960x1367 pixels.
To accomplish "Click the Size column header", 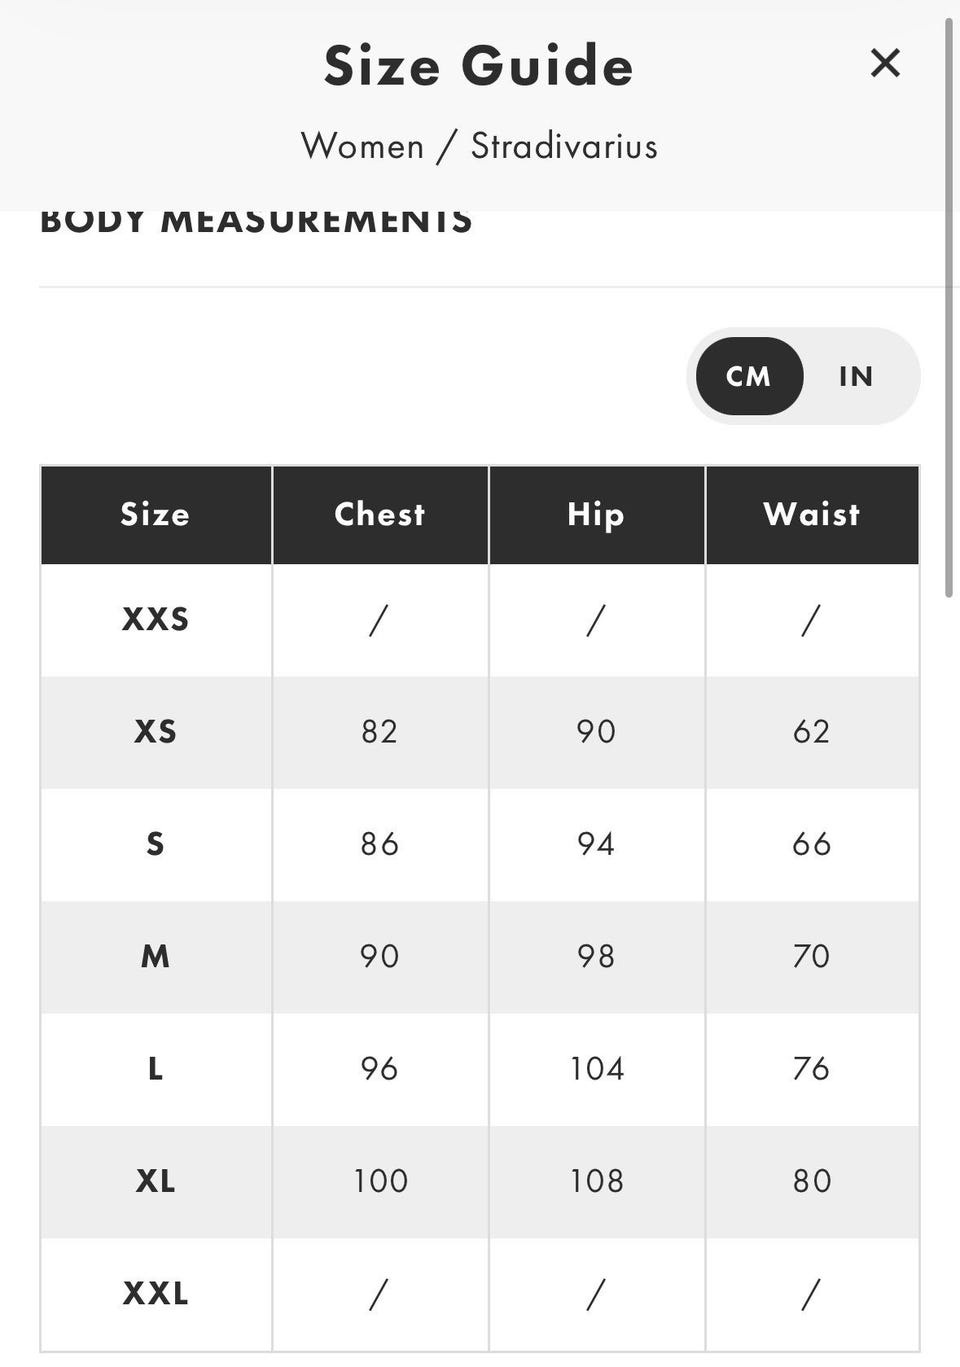I will coord(155,514).
